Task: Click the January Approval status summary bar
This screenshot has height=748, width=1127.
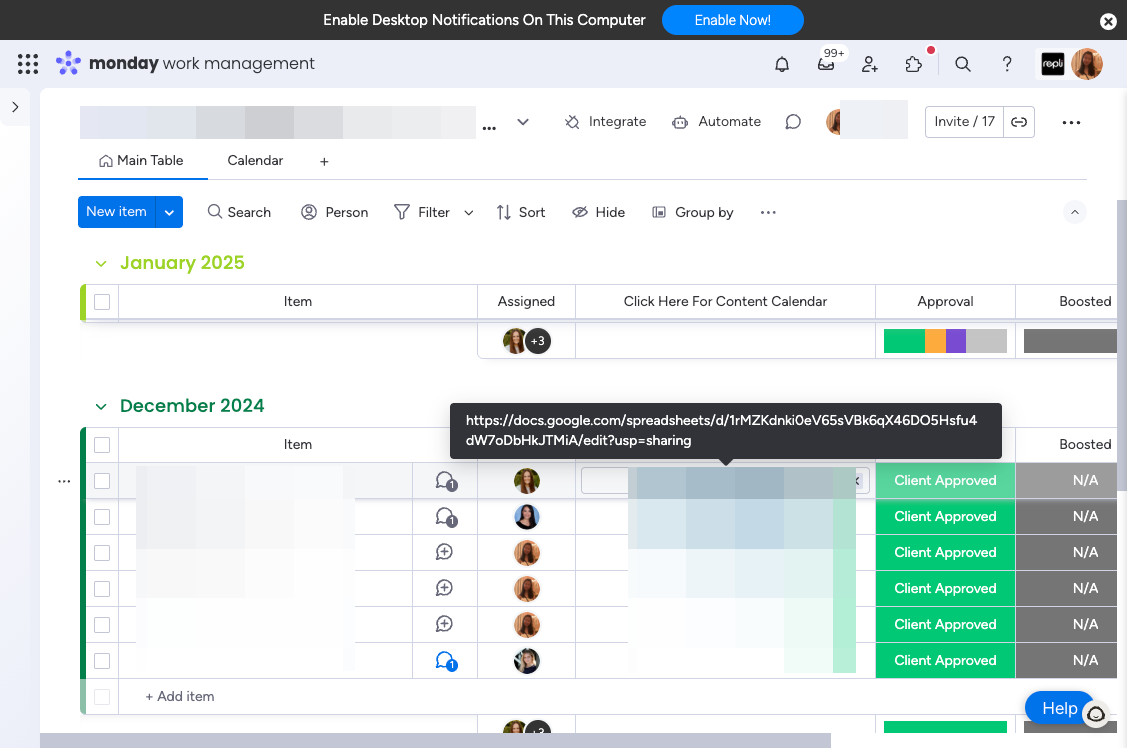Action: pyautogui.click(x=945, y=341)
